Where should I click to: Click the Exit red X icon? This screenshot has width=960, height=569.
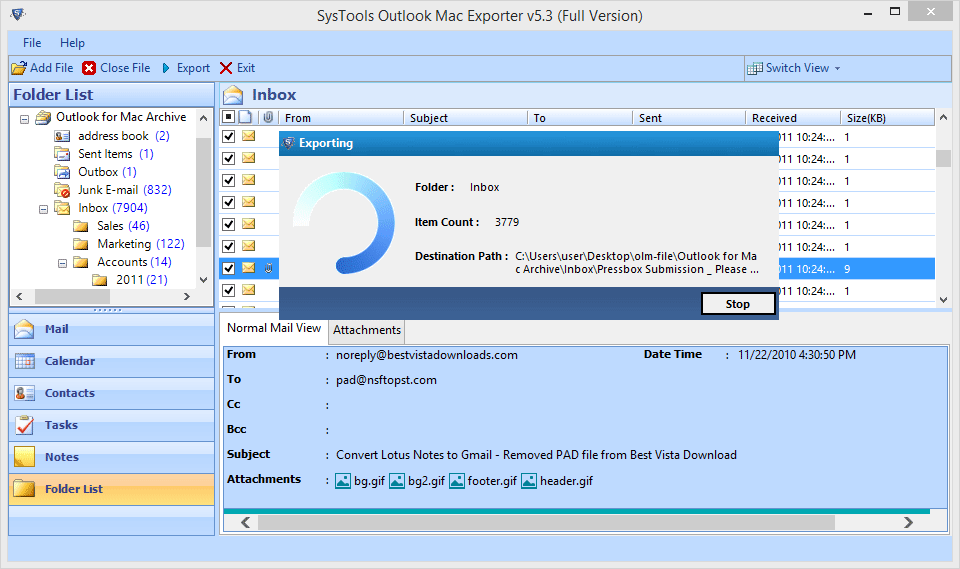226,68
